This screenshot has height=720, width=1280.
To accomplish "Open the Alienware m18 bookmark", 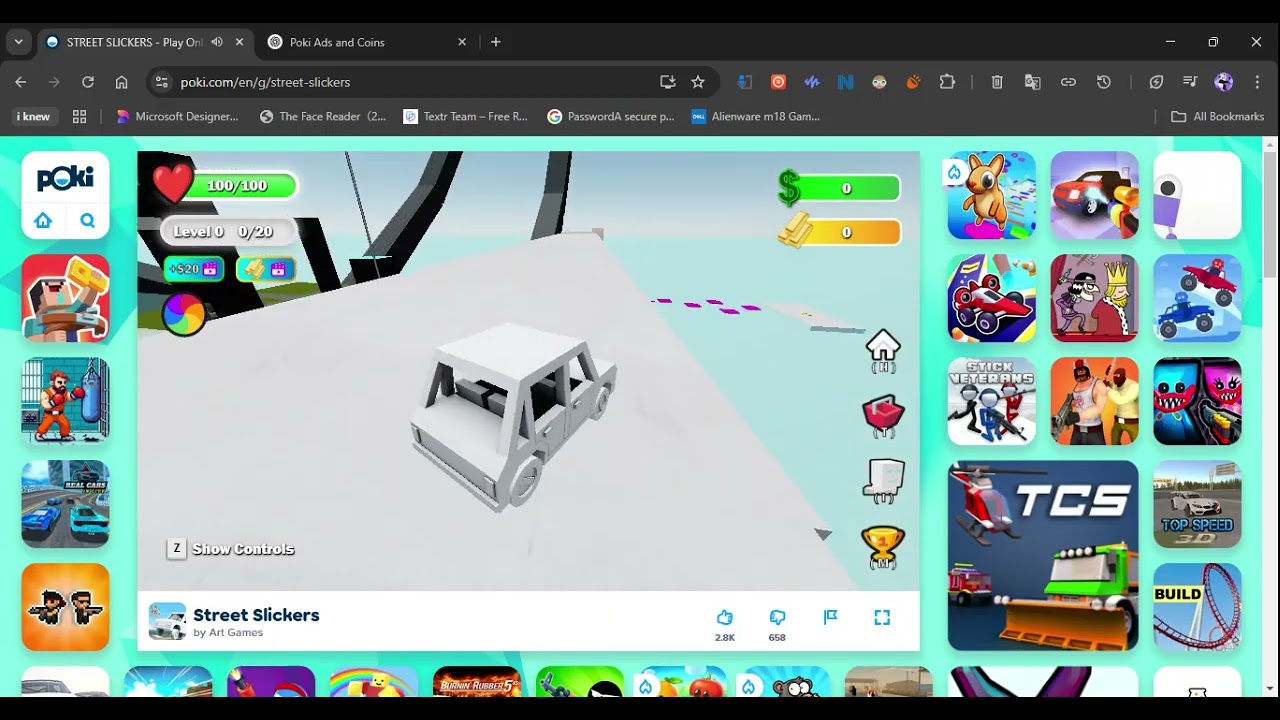I will click(755, 116).
